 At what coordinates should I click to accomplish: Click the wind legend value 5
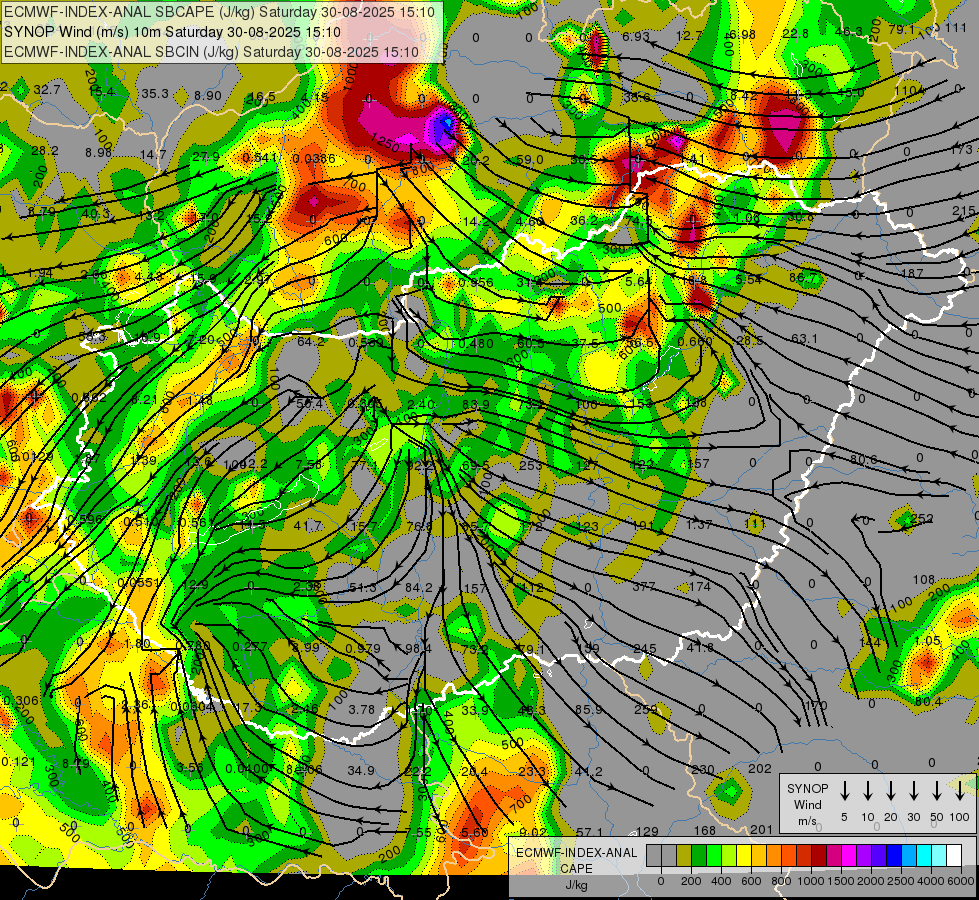tap(844, 817)
